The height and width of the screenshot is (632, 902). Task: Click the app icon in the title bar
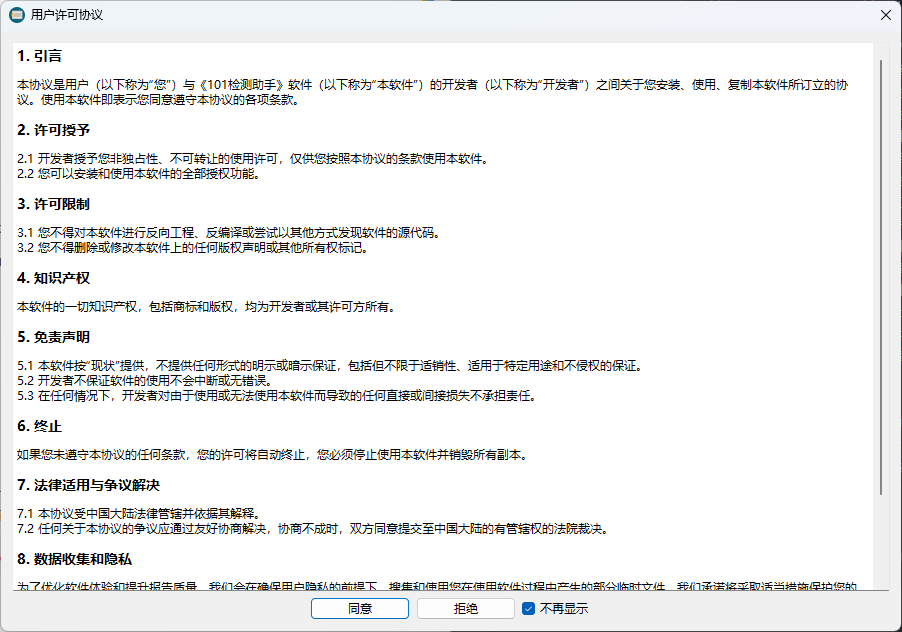(x=17, y=15)
